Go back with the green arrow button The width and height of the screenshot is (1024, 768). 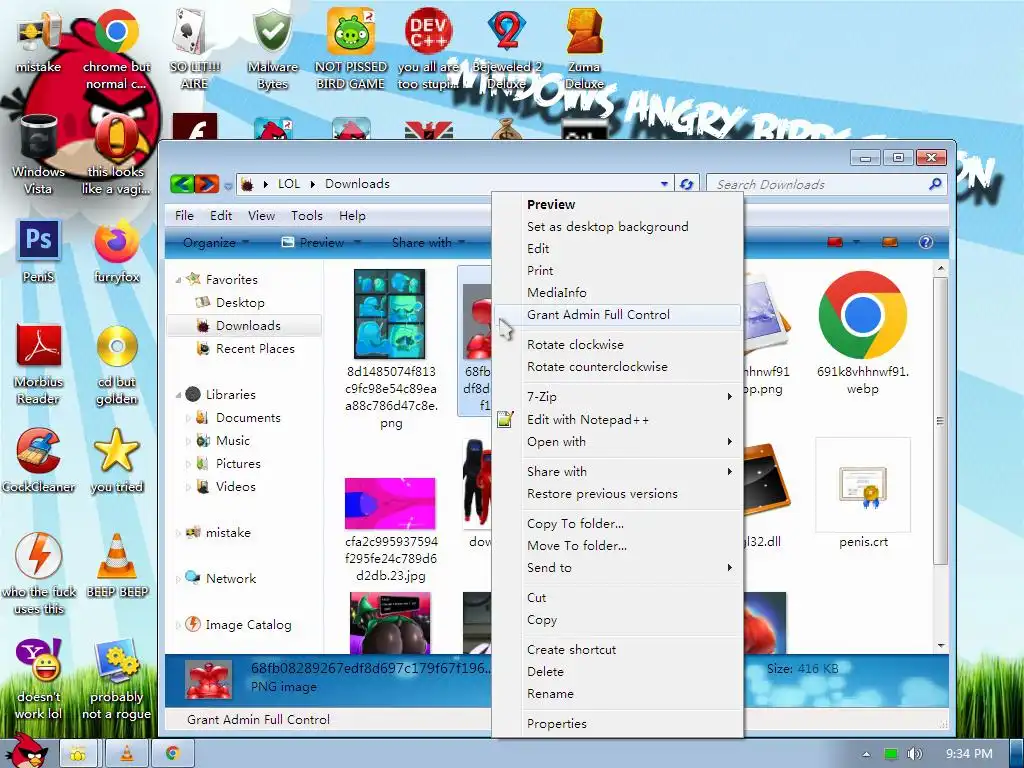click(182, 184)
